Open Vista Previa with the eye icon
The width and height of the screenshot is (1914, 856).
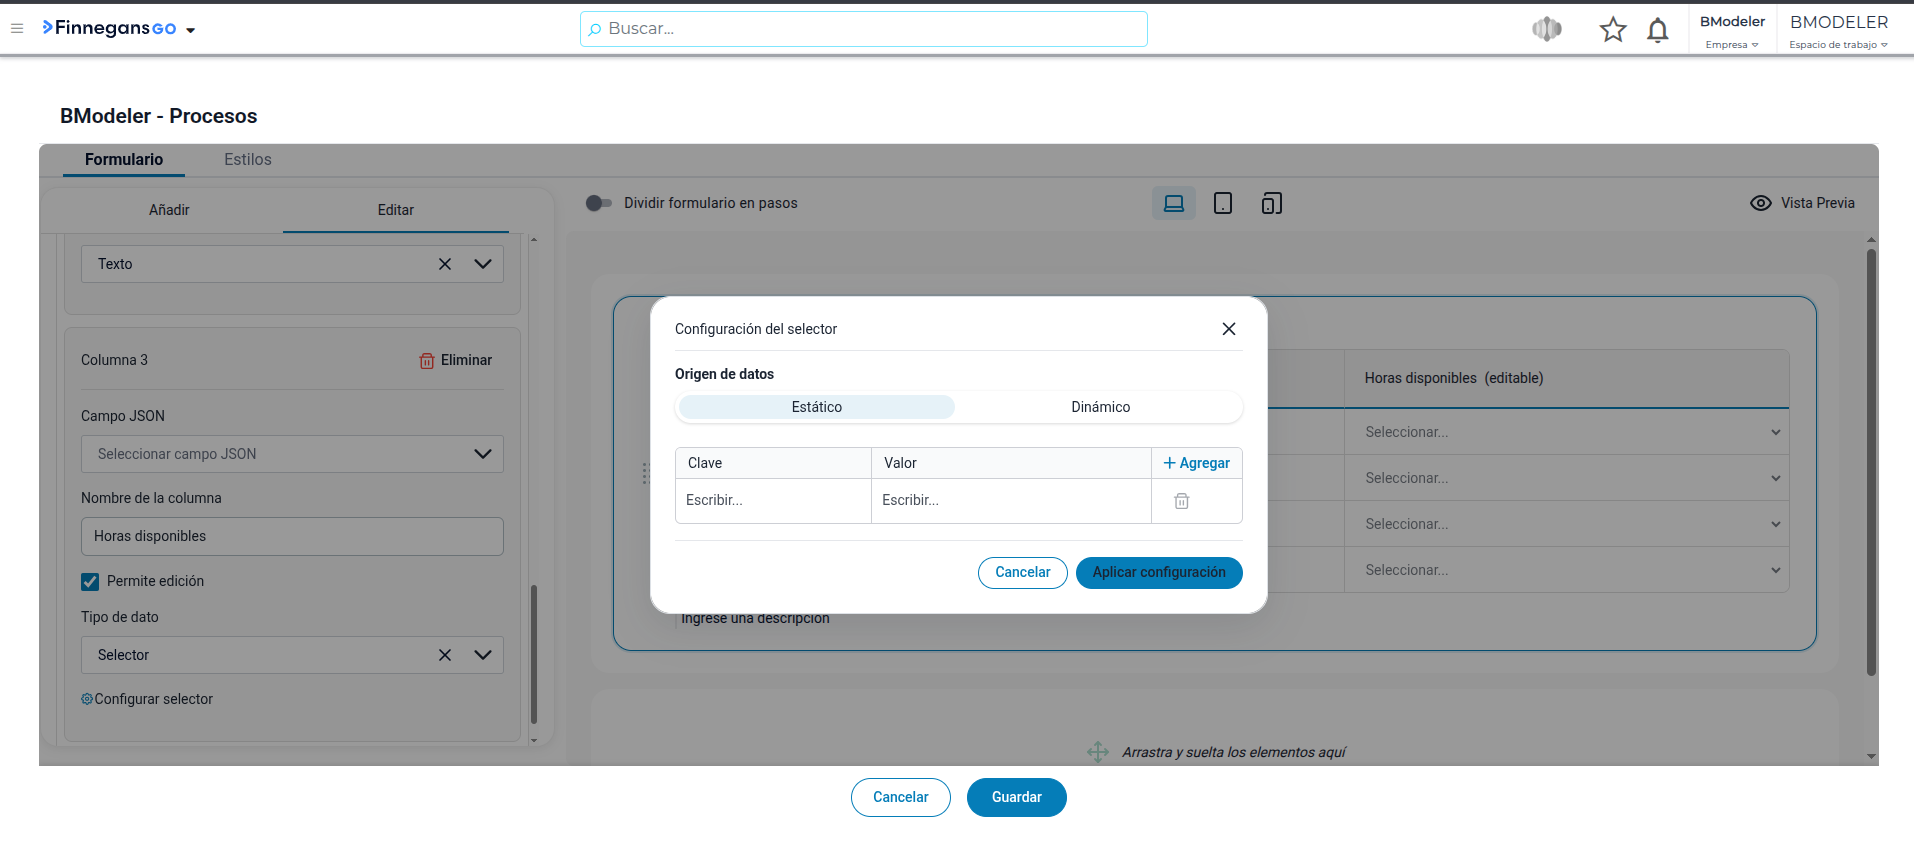(1802, 203)
